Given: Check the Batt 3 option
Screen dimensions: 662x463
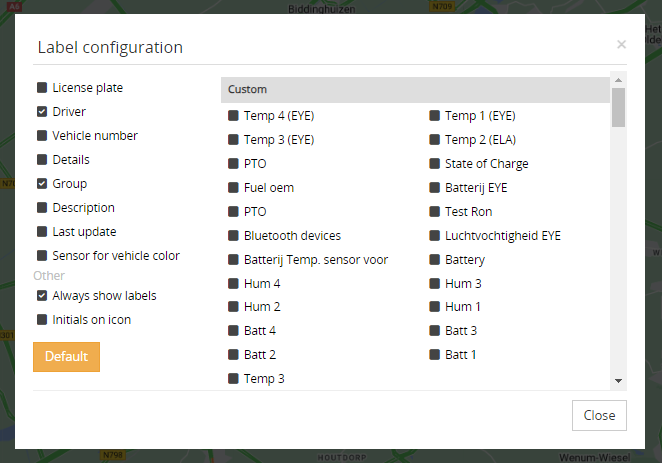Looking at the screenshot, I should [x=434, y=330].
